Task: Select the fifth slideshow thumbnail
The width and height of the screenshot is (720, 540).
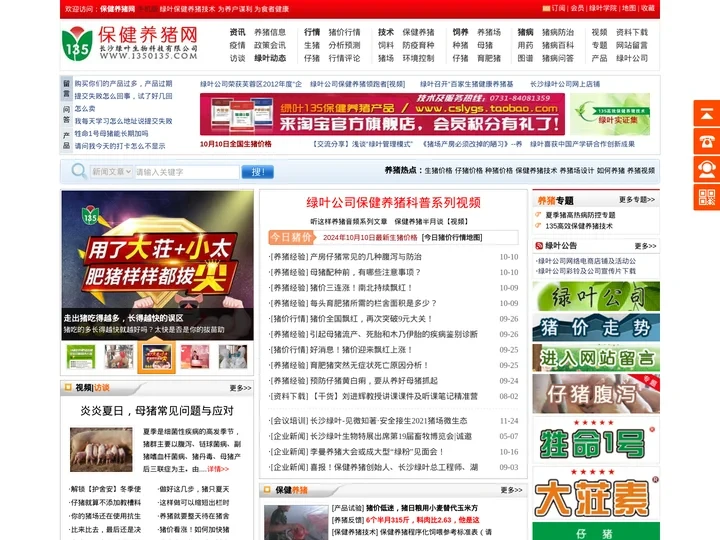Action: coord(233,357)
